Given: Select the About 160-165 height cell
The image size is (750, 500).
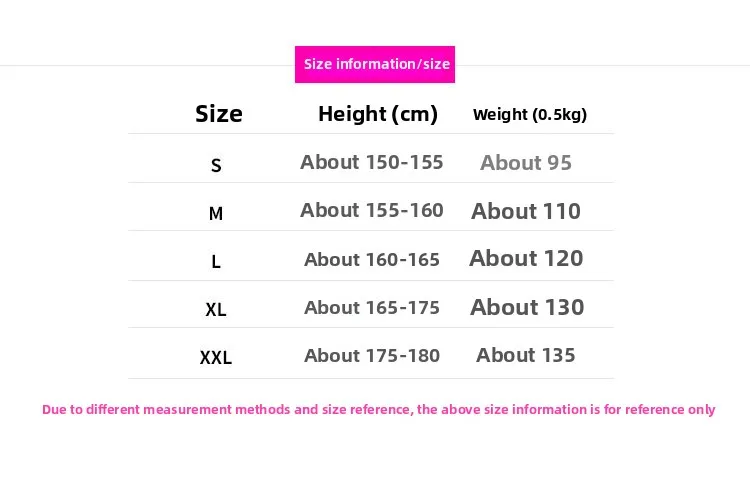Looking at the screenshot, I should (372, 259).
